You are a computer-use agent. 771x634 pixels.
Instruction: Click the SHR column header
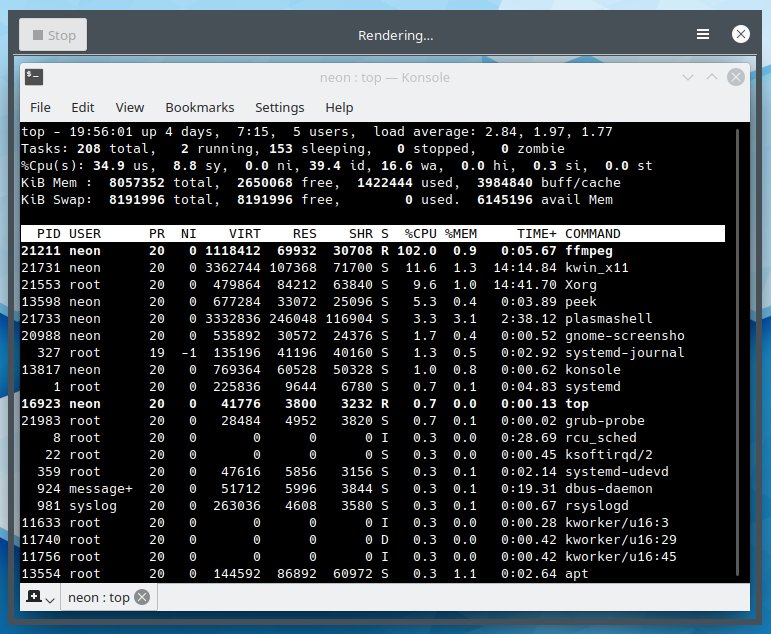click(x=360, y=234)
